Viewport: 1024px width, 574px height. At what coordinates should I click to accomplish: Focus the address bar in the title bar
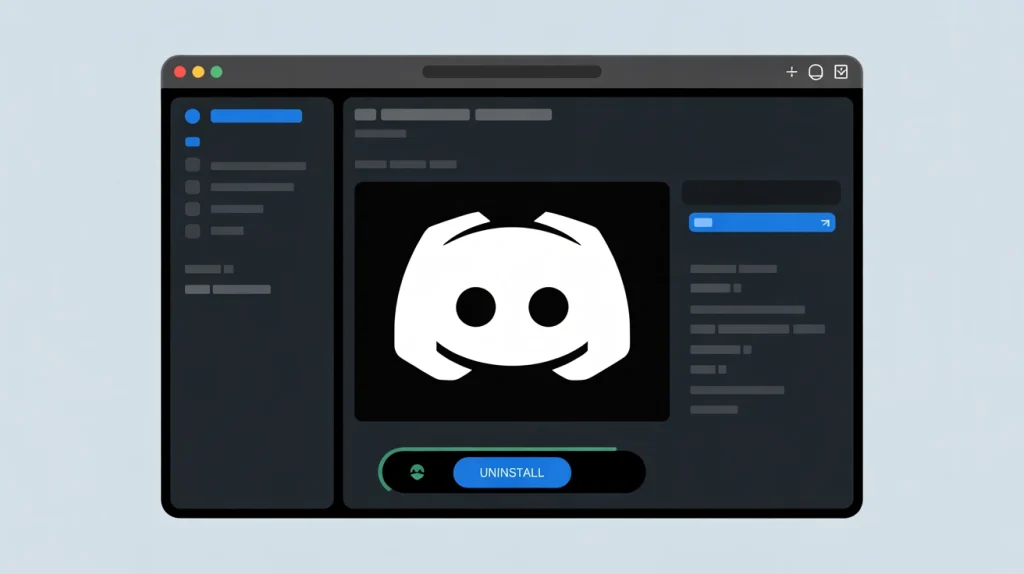pos(512,72)
